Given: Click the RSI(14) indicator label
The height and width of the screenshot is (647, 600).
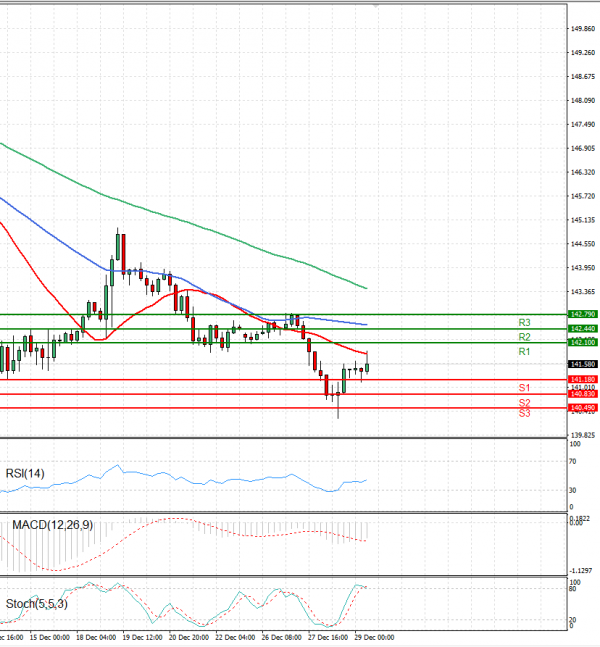Looking at the screenshot, I should pyautogui.click(x=25, y=473).
